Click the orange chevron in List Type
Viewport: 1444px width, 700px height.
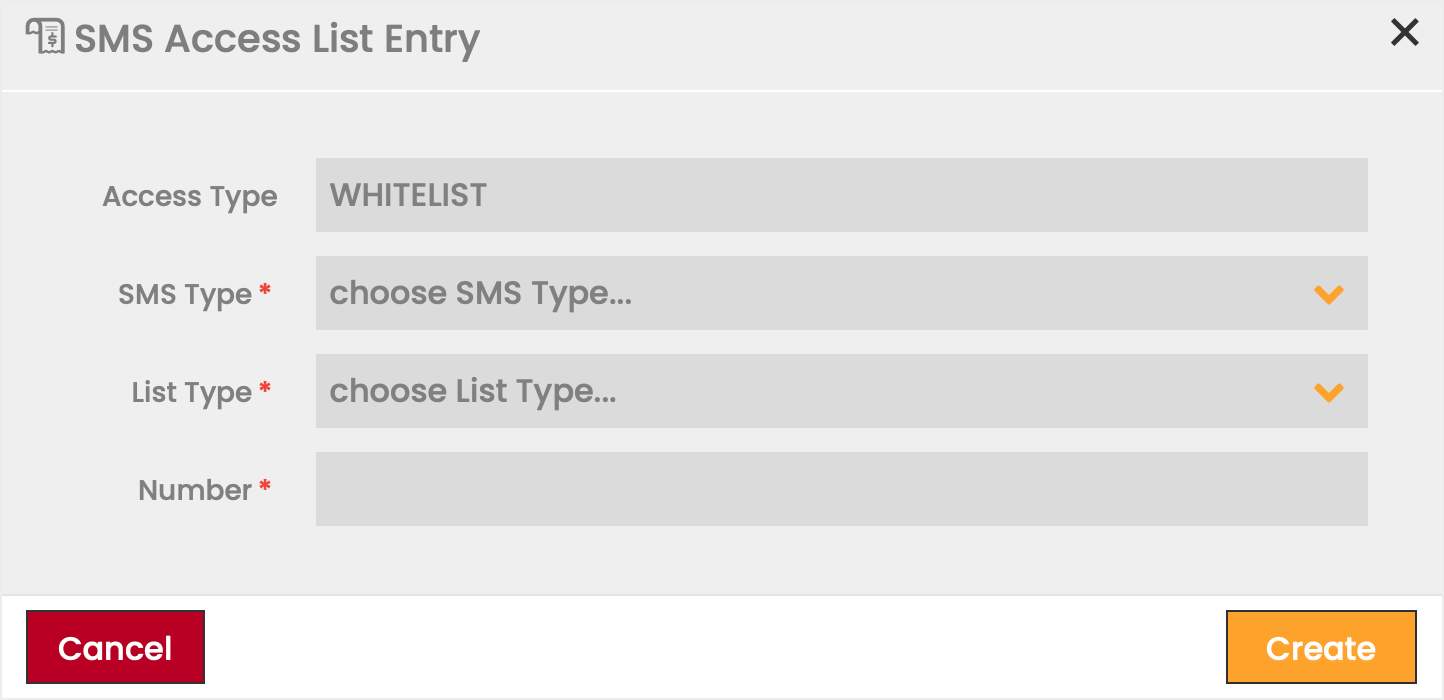coord(1328,392)
